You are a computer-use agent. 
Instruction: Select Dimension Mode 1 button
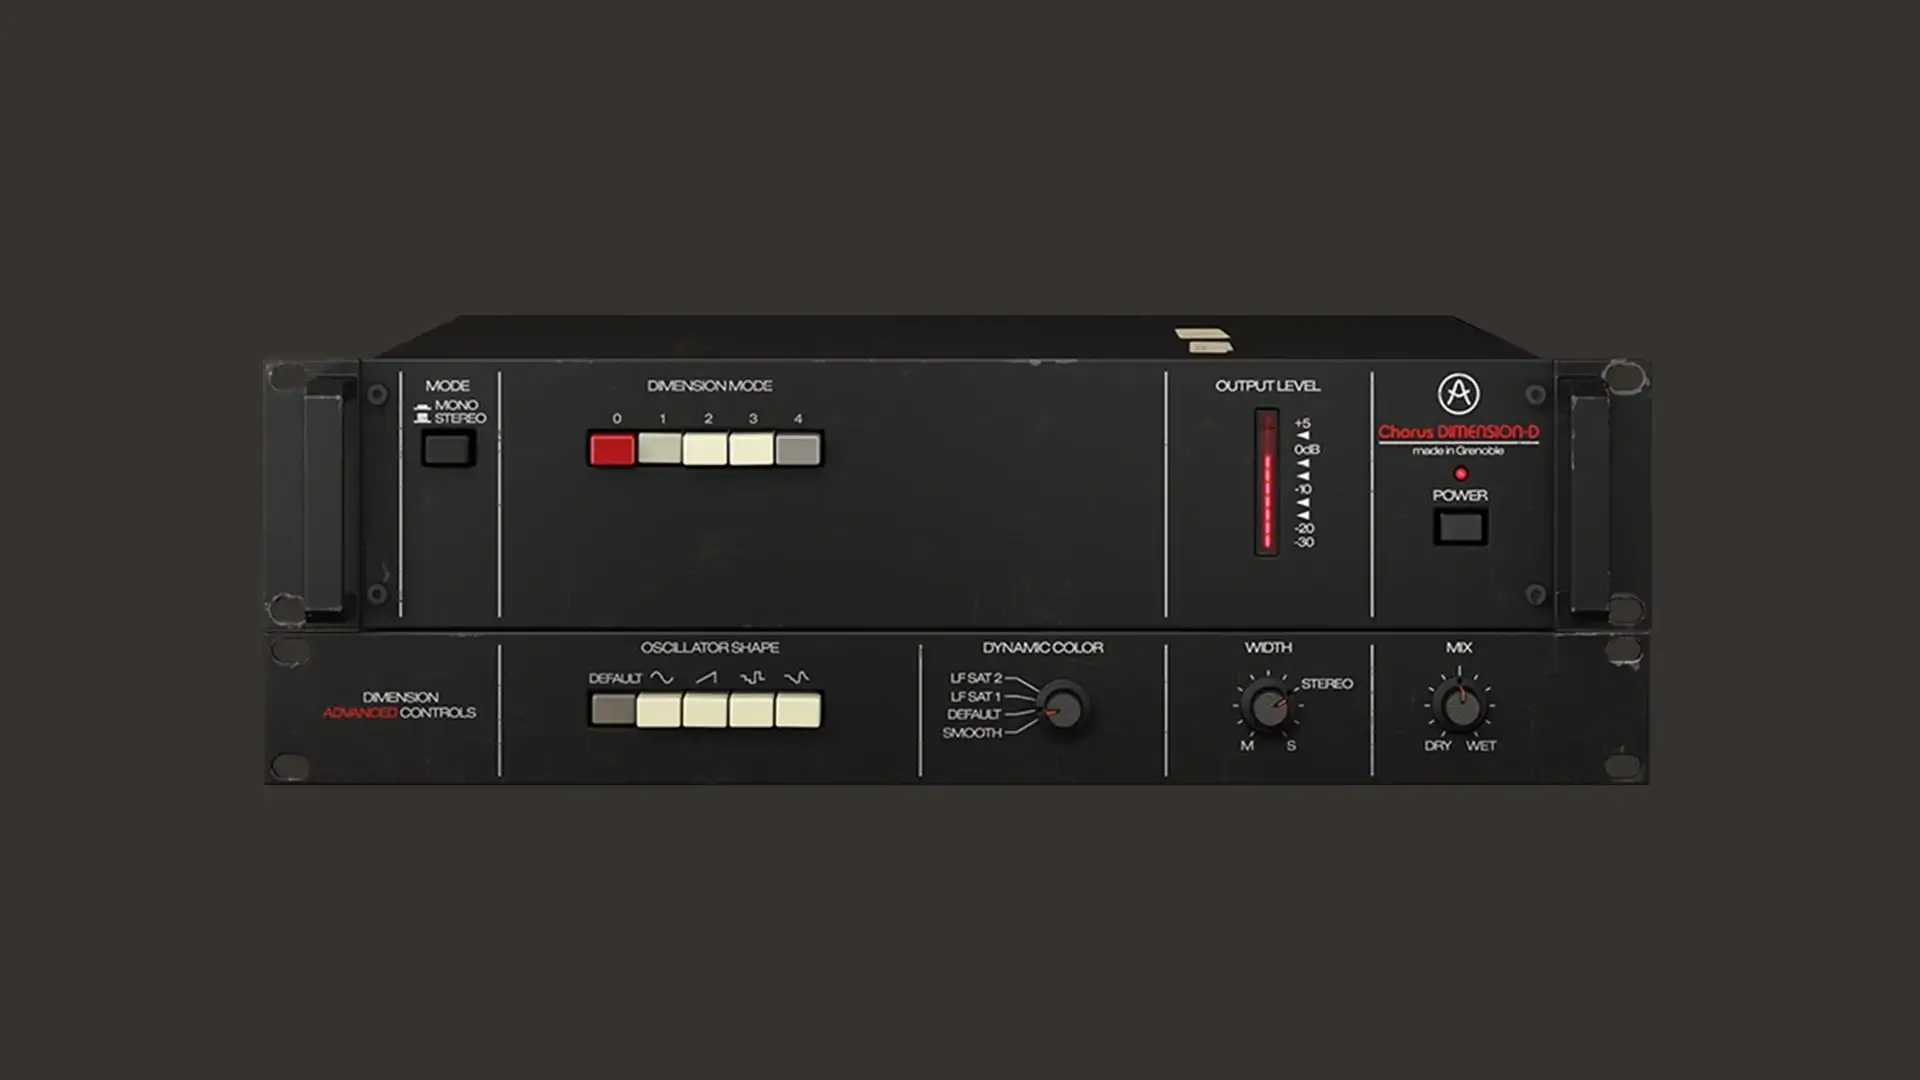pos(659,449)
